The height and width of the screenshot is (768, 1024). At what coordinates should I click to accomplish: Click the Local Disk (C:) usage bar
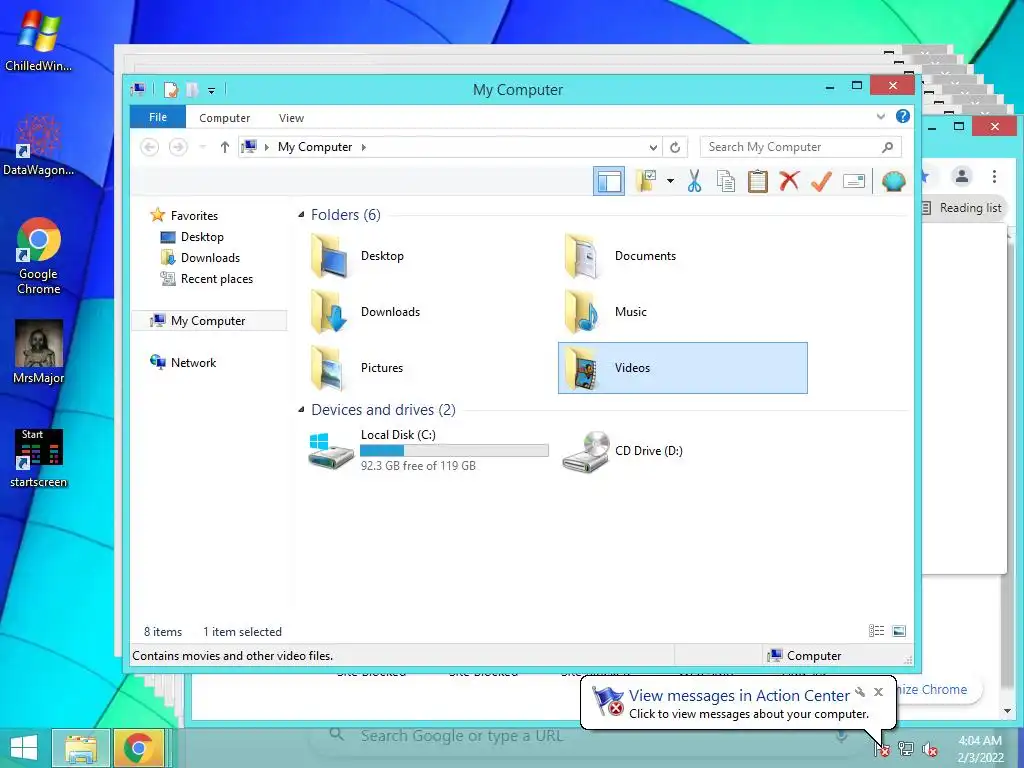point(454,450)
